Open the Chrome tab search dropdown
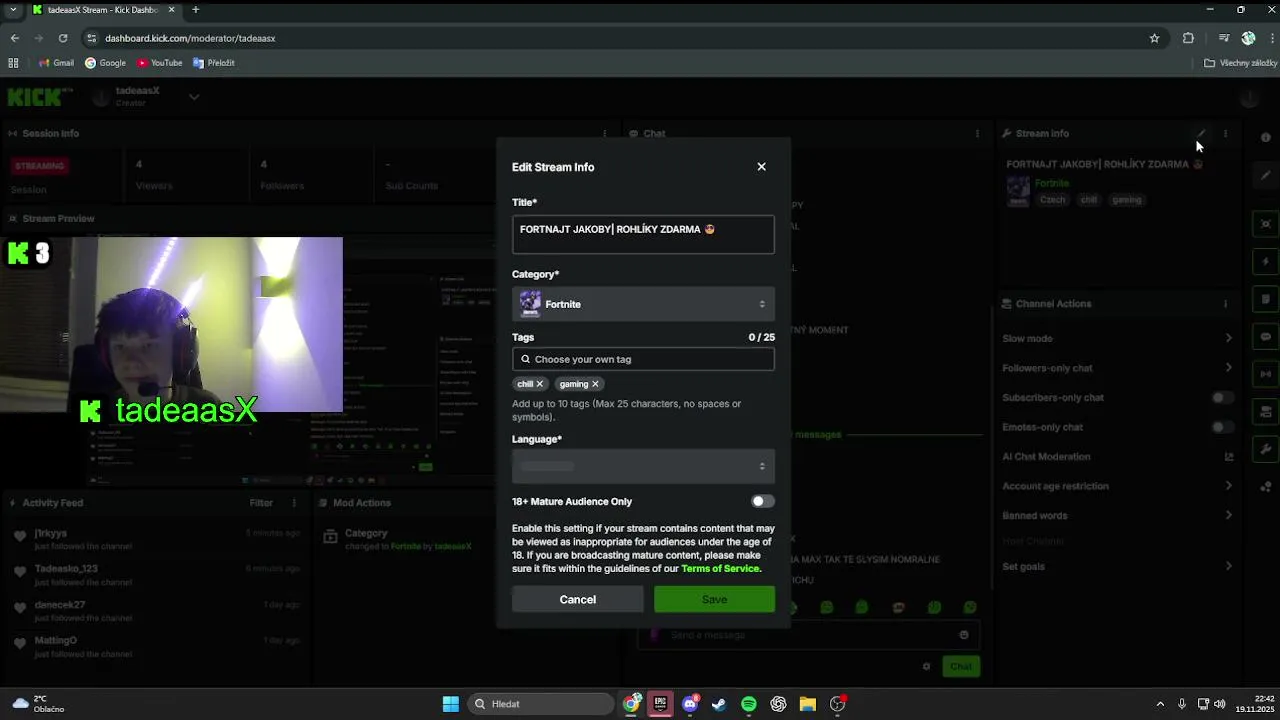The width and height of the screenshot is (1280, 720). [13, 10]
